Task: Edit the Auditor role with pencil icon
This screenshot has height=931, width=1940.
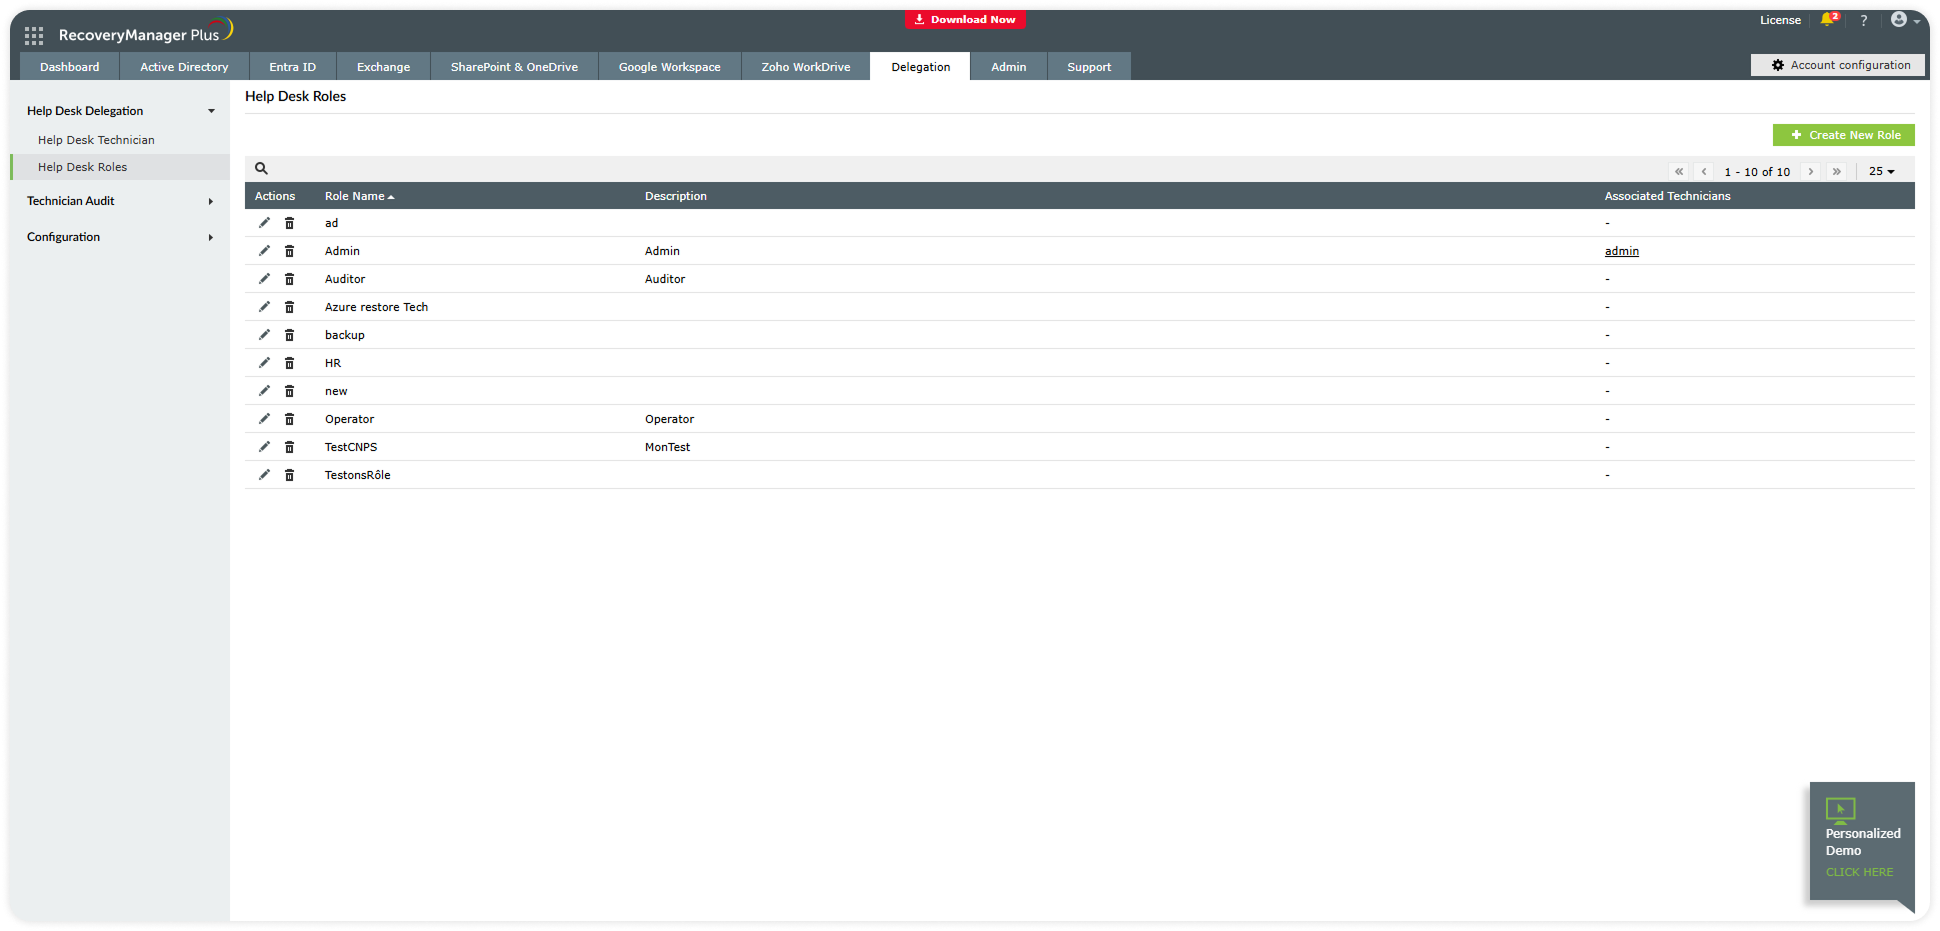Action: pos(264,279)
